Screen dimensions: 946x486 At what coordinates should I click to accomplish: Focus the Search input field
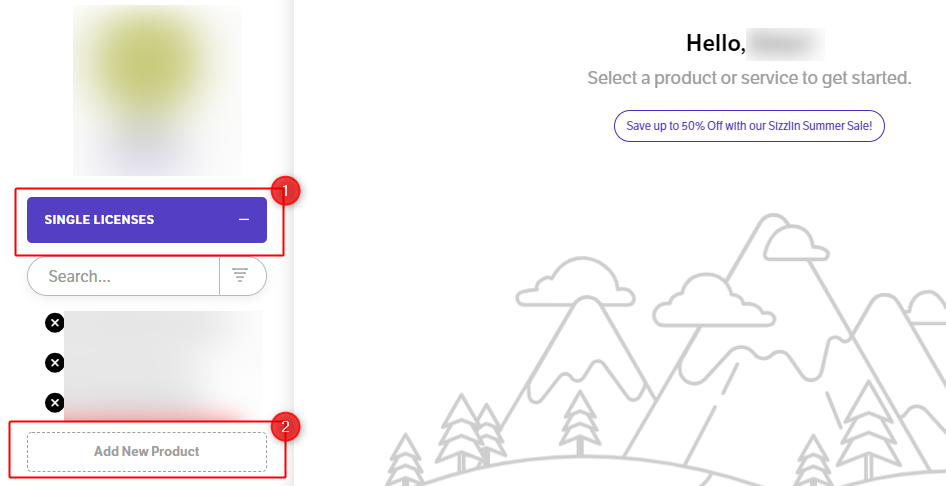point(125,276)
